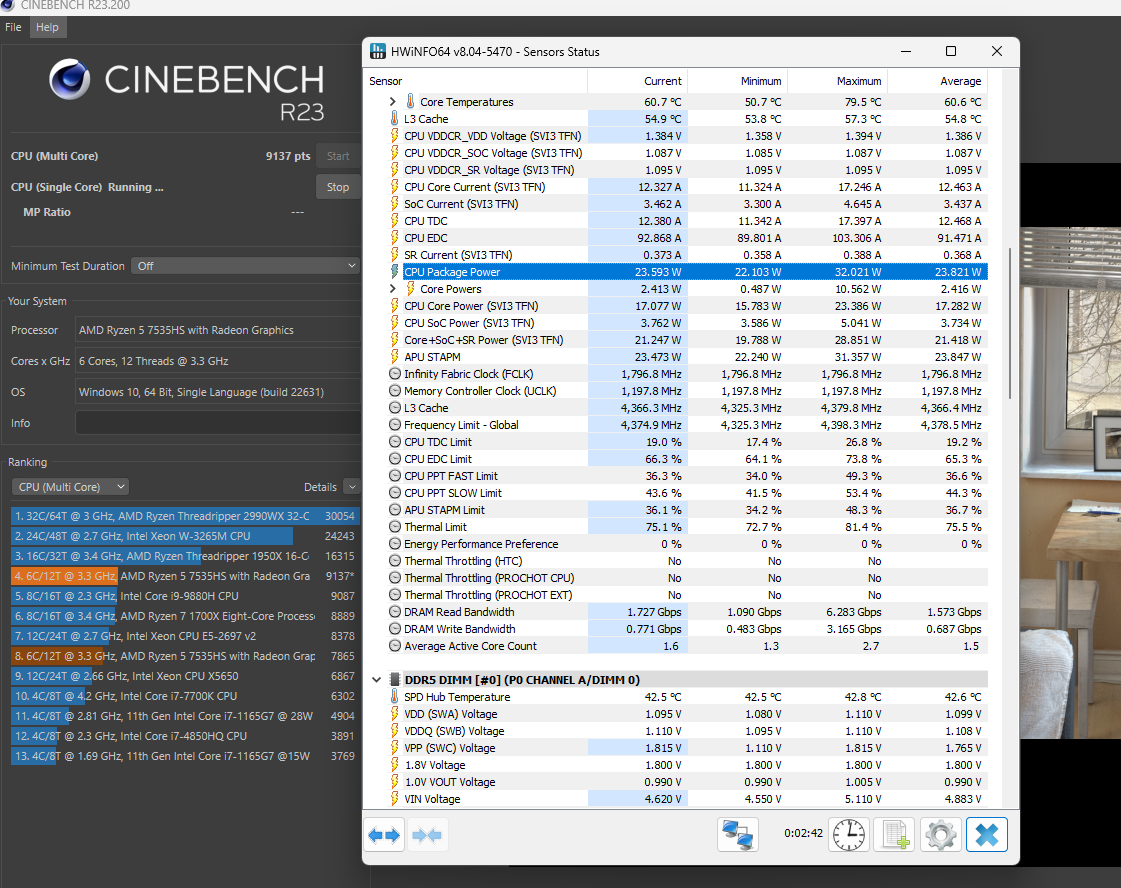Click lightning icon beside VPP (SWC) Voltage
The width and height of the screenshot is (1121, 888).
394,748
